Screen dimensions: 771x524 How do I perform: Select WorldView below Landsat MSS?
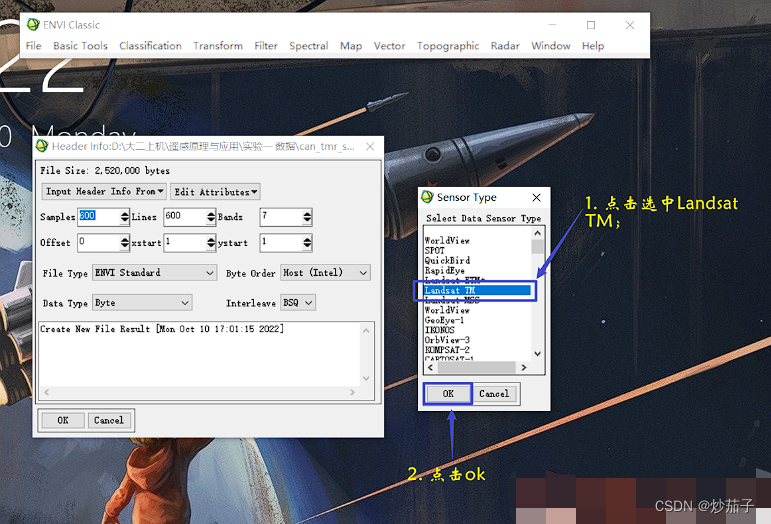(x=447, y=310)
